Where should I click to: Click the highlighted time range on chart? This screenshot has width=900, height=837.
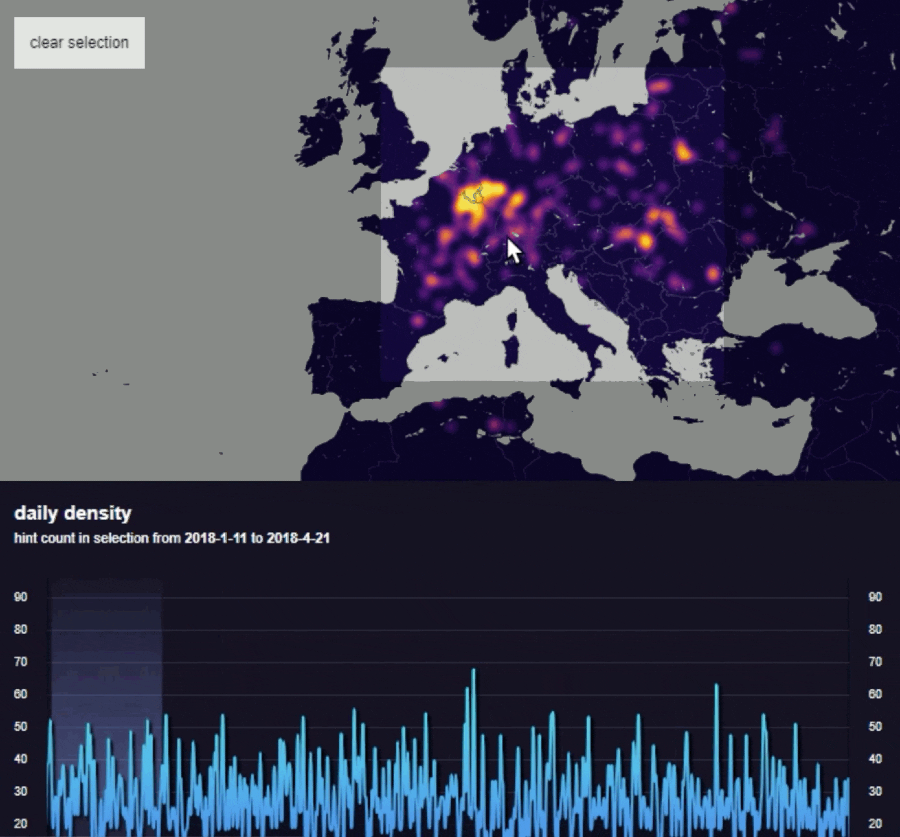pos(106,700)
